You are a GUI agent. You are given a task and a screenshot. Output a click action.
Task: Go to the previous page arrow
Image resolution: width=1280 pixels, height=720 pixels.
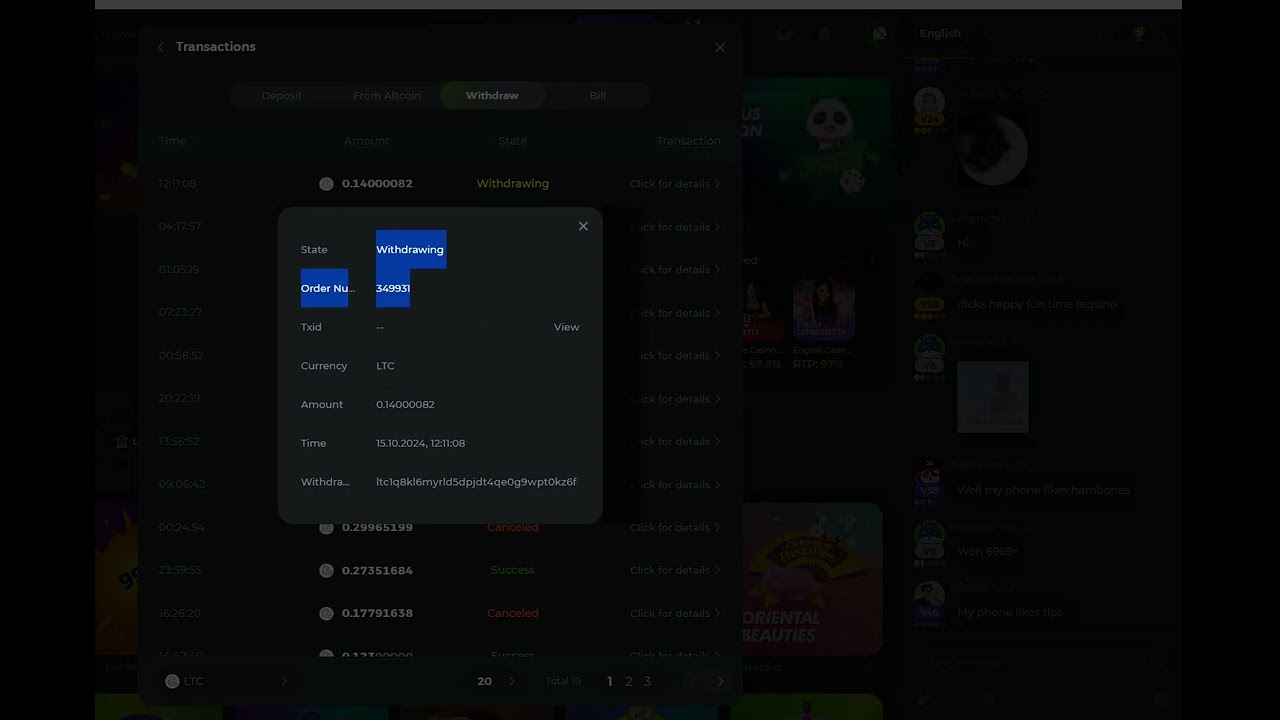click(693, 681)
